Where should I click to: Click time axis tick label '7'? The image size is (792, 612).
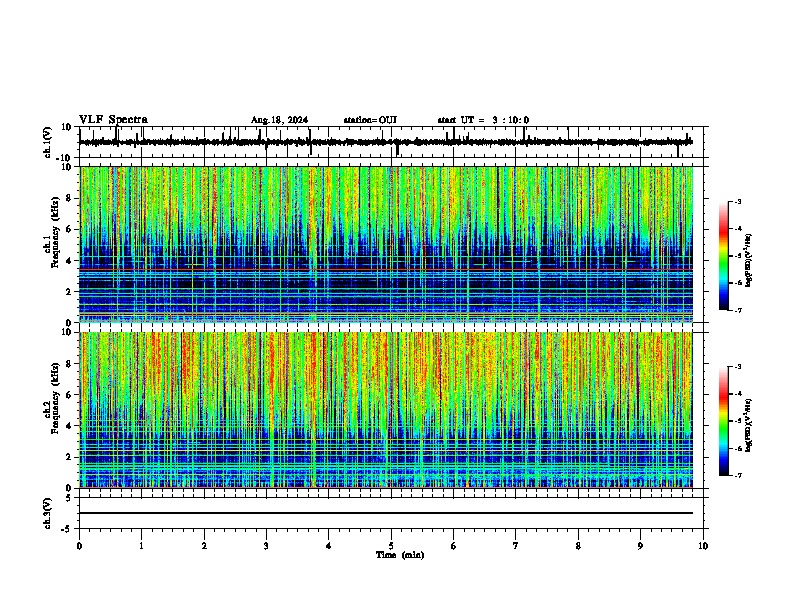click(516, 546)
